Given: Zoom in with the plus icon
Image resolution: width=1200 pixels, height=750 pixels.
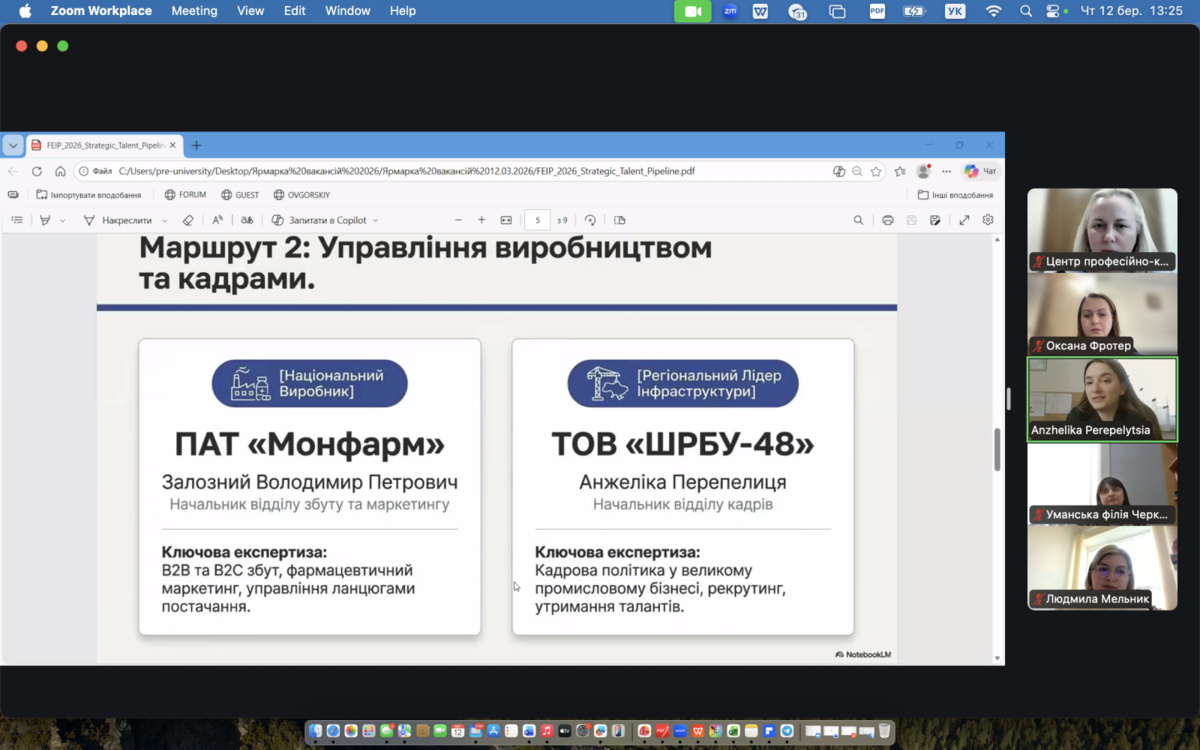Looking at the screenshot, I should tap(481, 220).
